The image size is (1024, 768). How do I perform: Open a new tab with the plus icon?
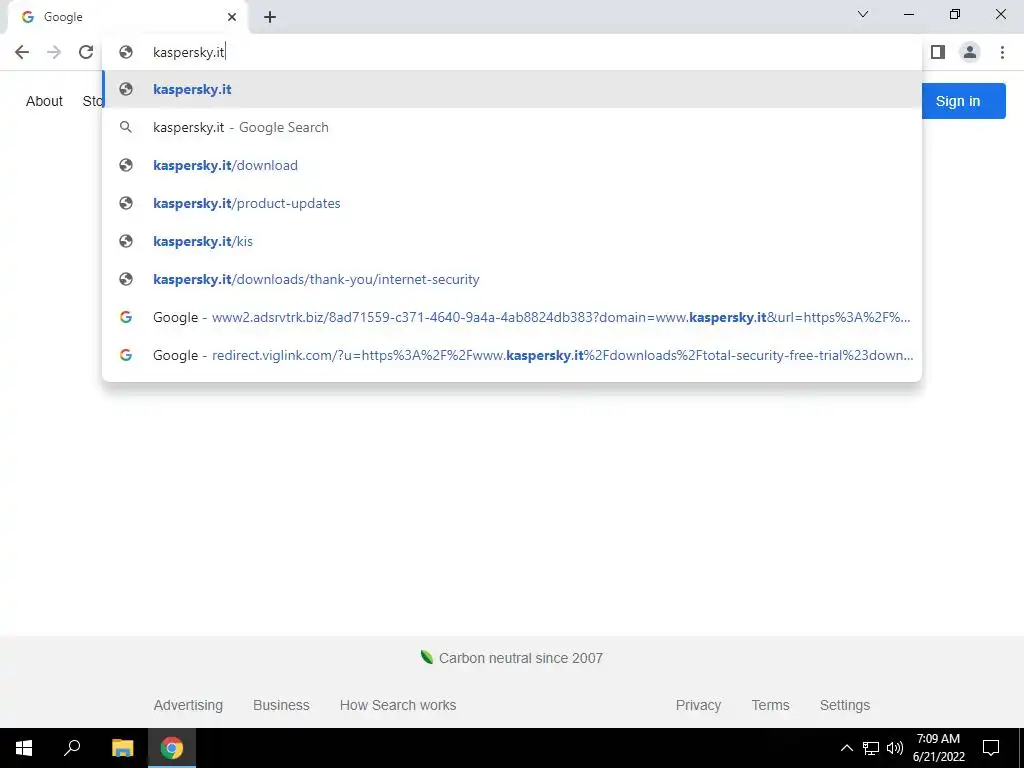[x=270, y=17]
